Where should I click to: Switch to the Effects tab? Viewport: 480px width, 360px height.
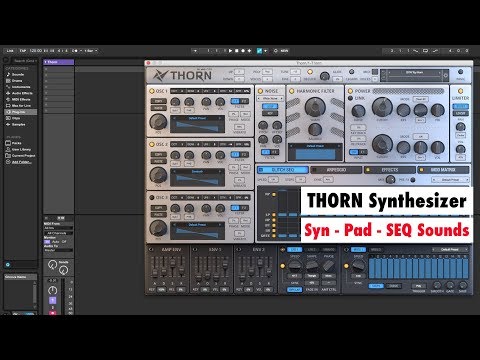pyautogui.click(x=389, y=170)
